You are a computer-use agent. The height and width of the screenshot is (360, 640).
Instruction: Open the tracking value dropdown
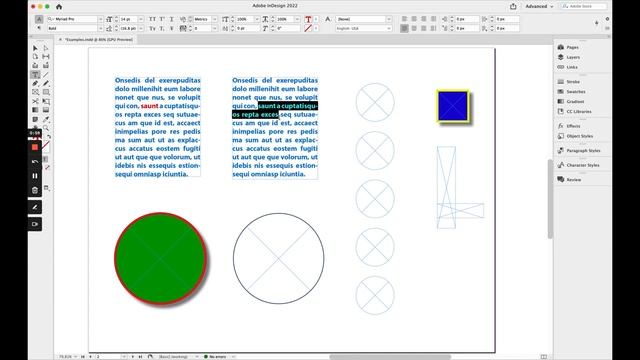coord(215,29)
